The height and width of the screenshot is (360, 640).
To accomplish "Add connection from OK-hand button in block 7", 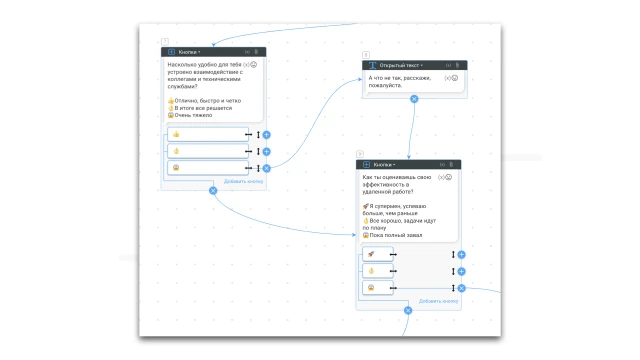I will 267,151.
